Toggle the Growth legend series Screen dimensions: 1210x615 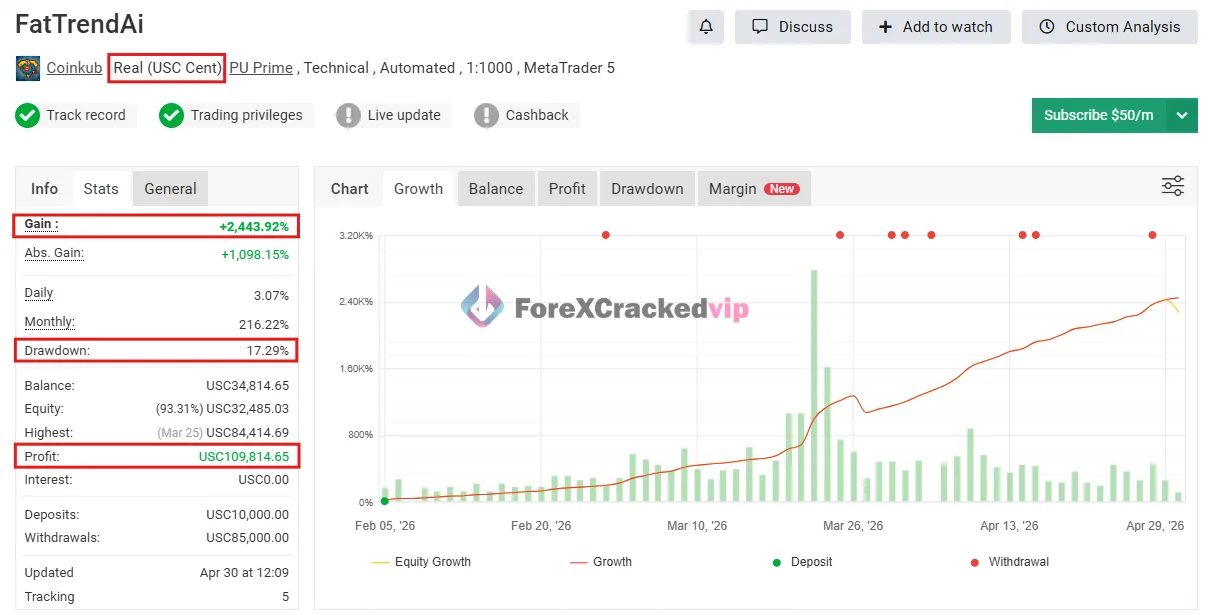[601, 562]
